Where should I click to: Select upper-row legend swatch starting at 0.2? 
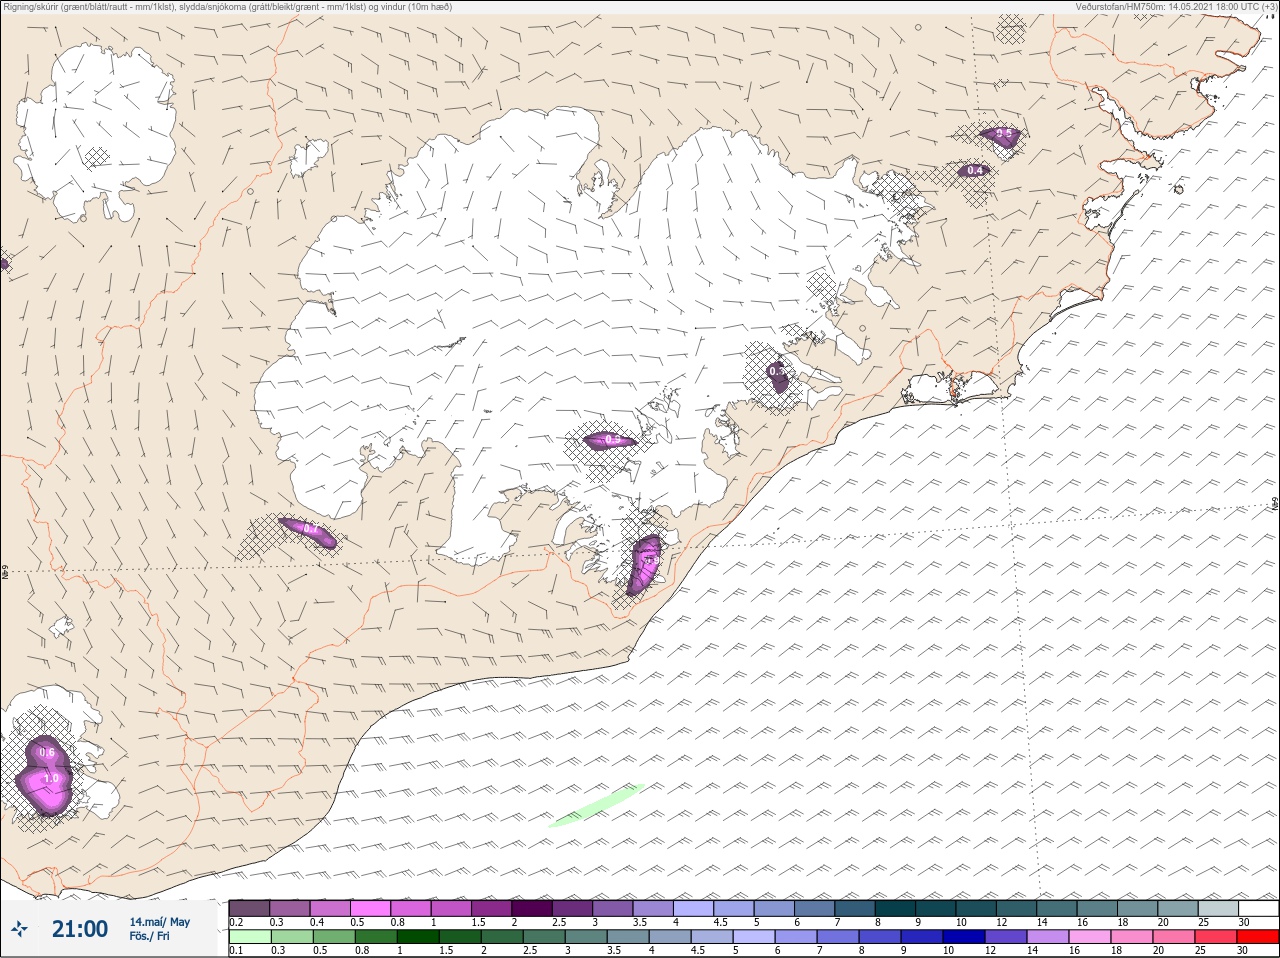click(249, 908)
